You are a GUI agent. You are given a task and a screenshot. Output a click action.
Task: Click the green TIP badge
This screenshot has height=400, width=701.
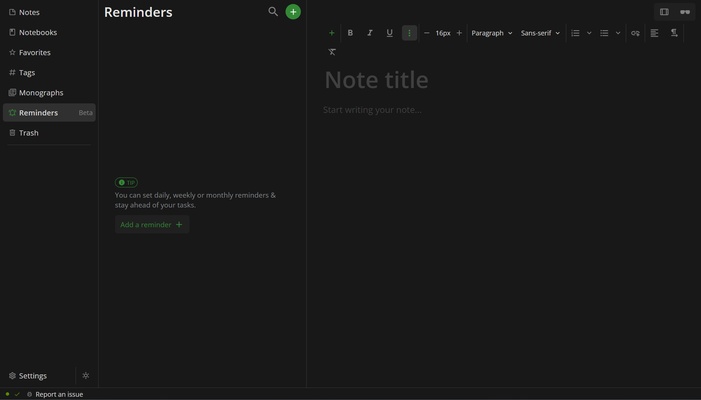[x=127, y=182]
